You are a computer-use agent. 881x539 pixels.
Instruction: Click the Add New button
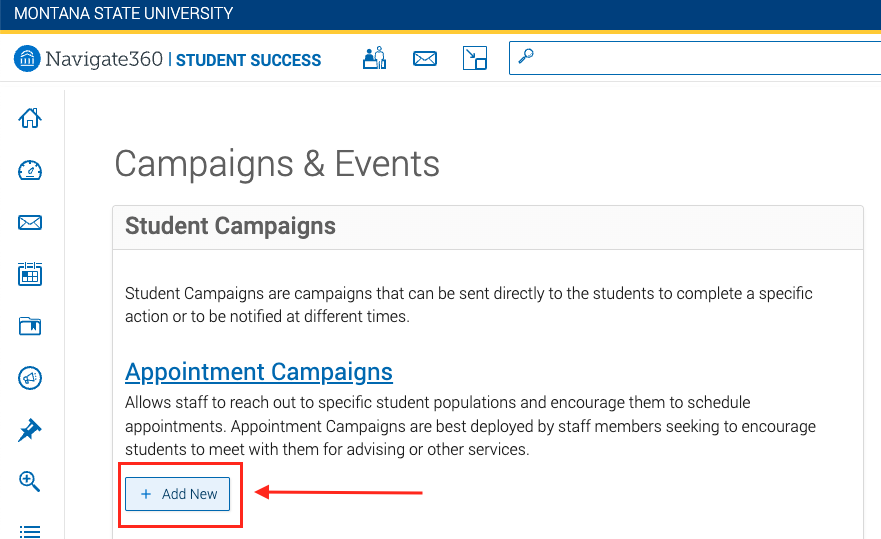[x=178, y=494]
